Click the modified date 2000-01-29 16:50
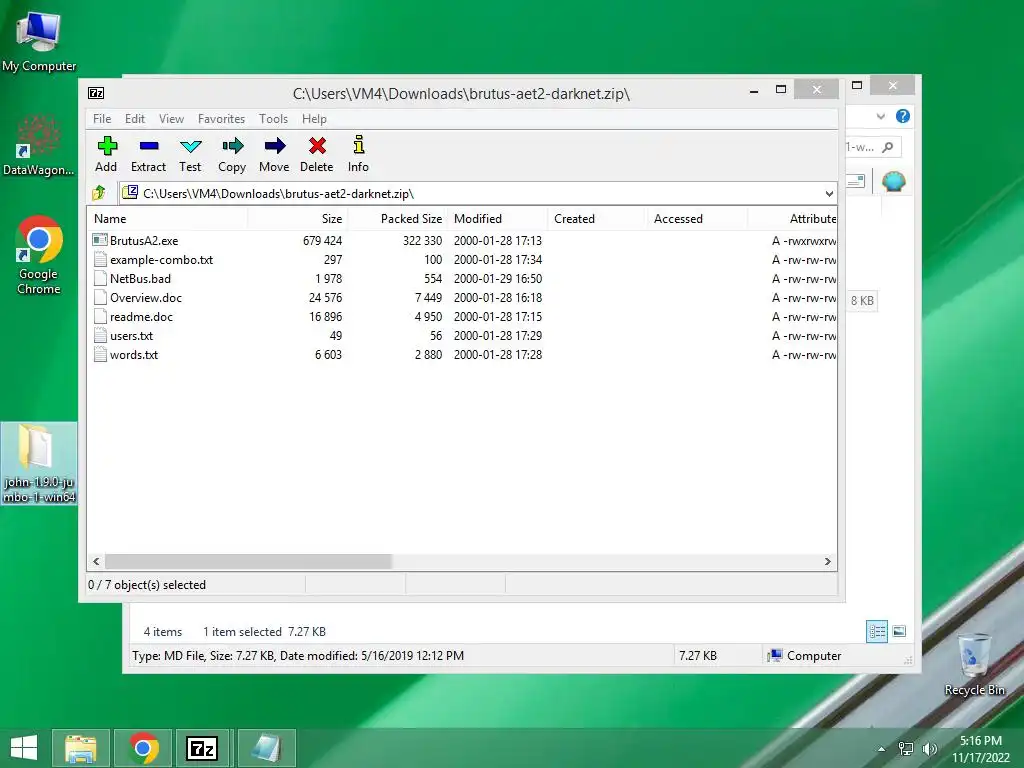Viewport: 1024px width, 768px height. click(x=498, y=278)
